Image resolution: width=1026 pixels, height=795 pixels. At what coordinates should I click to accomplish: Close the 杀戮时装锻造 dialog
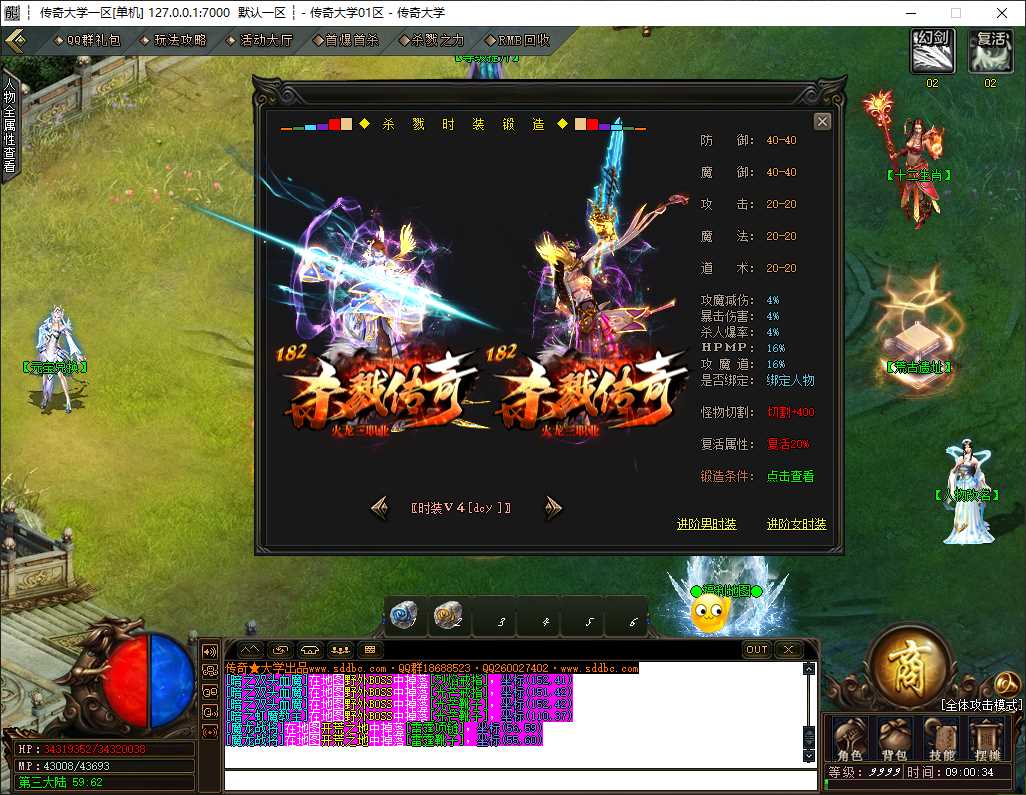(x=823, y=121)
